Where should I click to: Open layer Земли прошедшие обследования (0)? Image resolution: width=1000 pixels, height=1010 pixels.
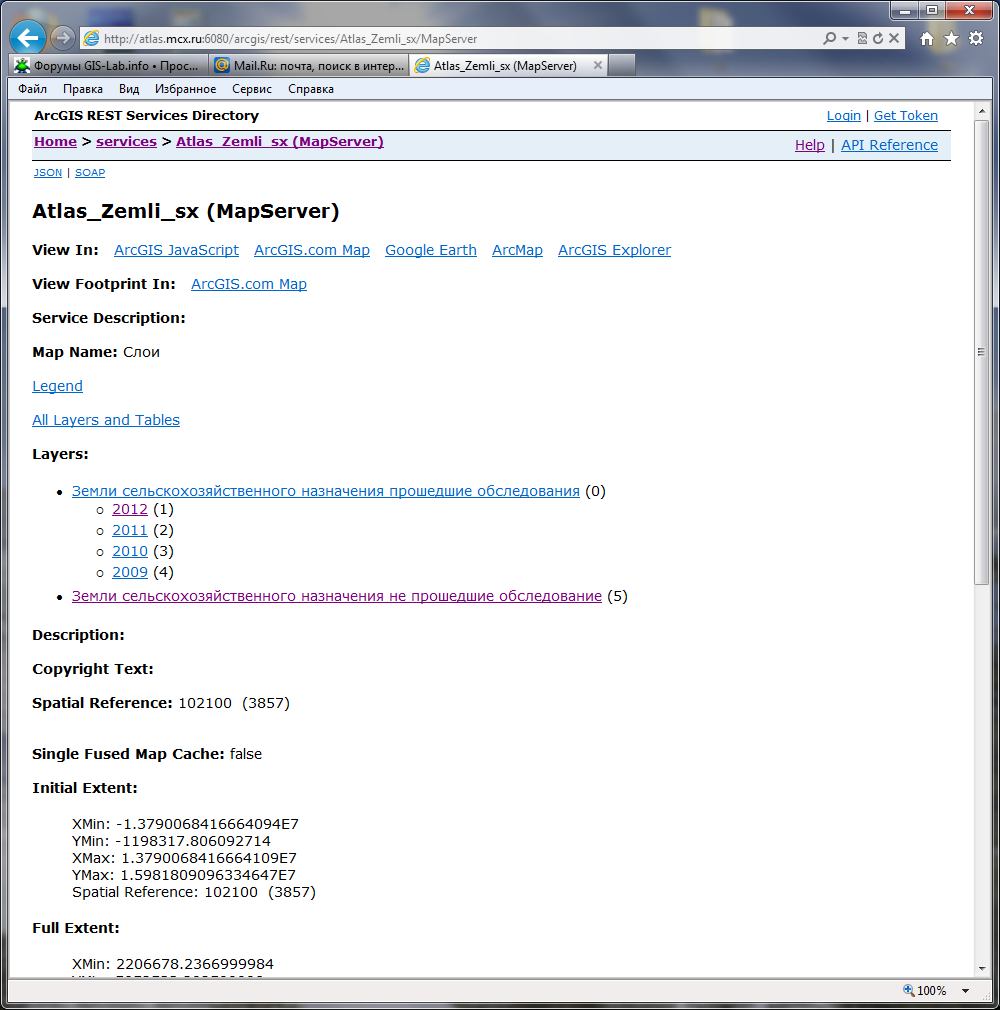[x=325, y=491]
